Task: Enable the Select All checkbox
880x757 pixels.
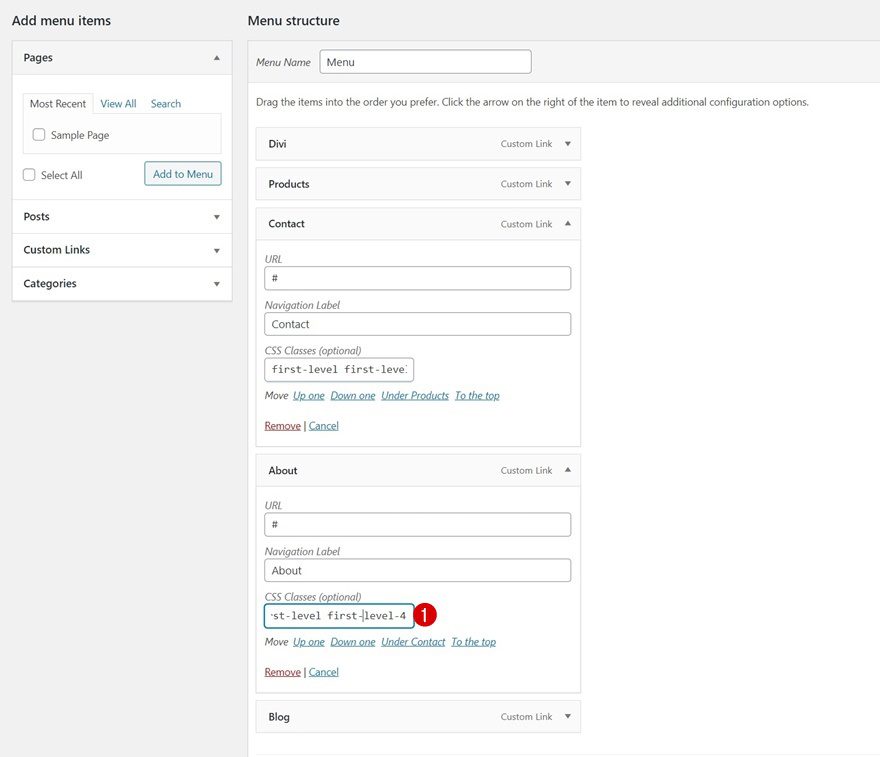Action: [29, 174]
